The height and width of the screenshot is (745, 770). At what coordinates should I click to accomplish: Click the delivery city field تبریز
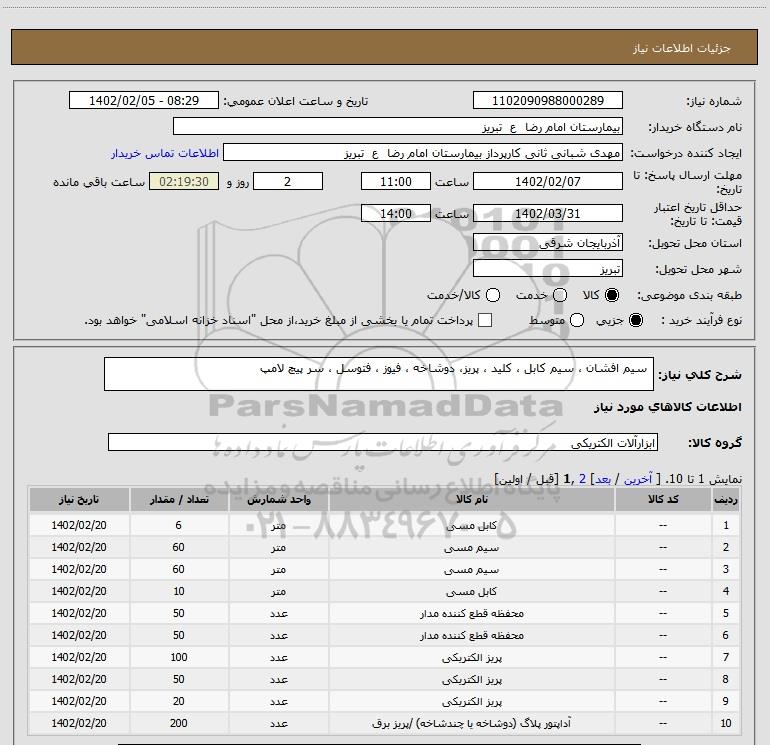click(x=548, y=268)
